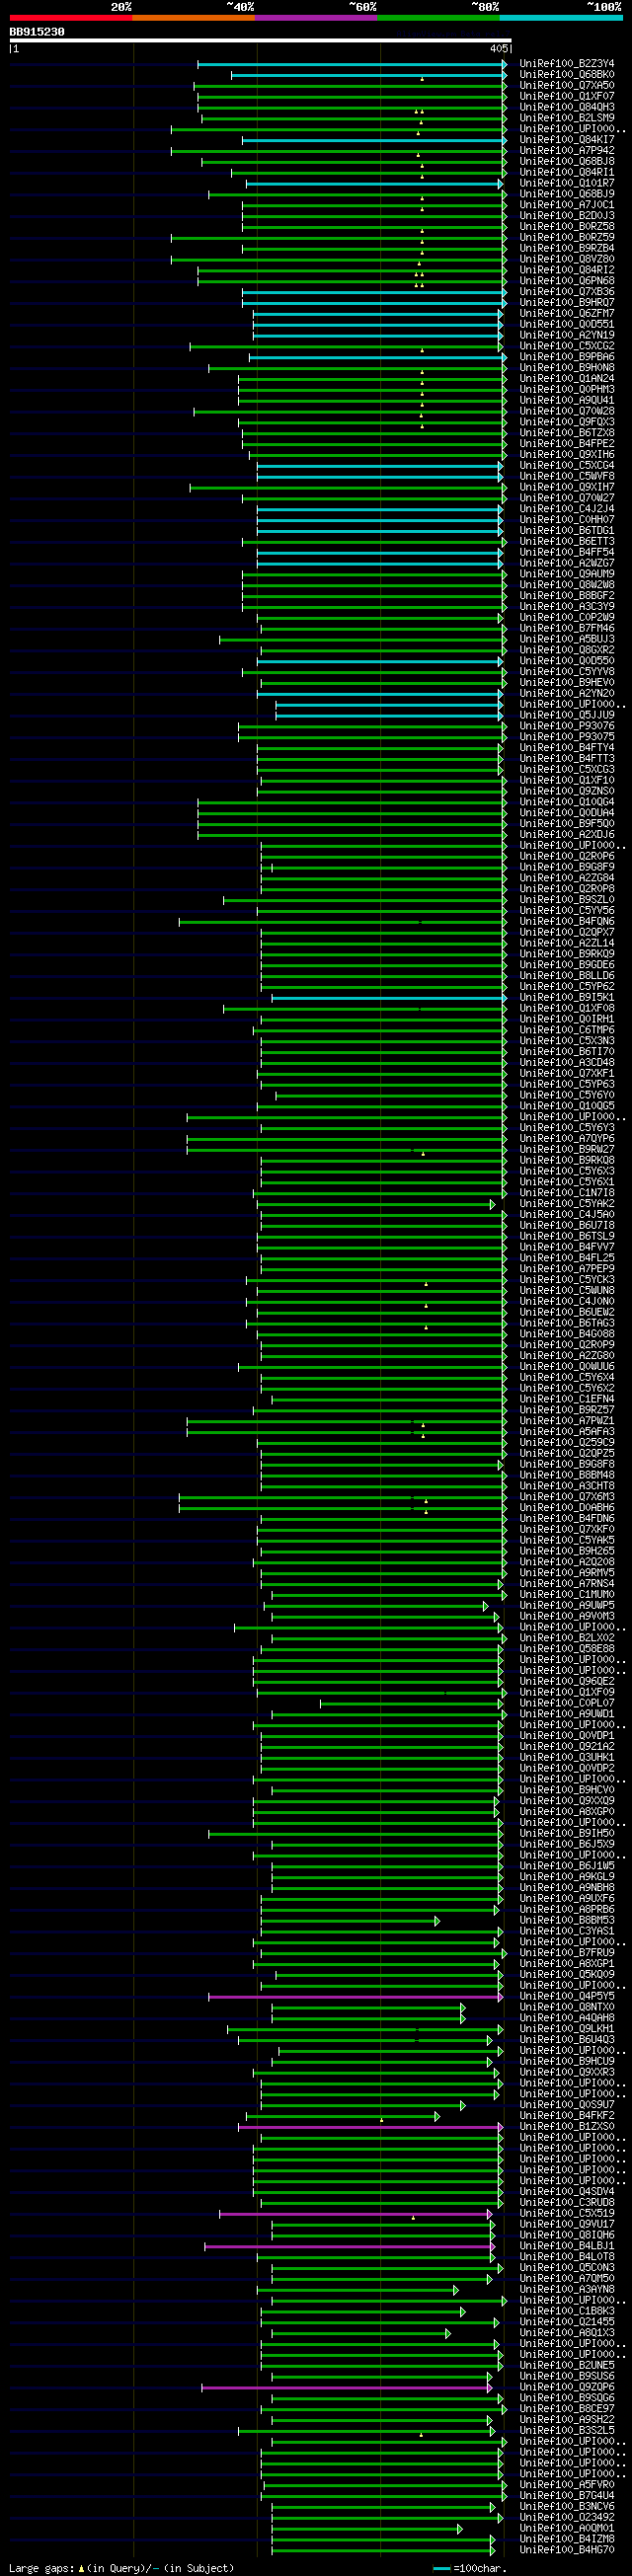Click cyan alignment bar of UniRef100_B2Z3Y4
Screen dimensions: 632x2576
click(x=352, y=64)
